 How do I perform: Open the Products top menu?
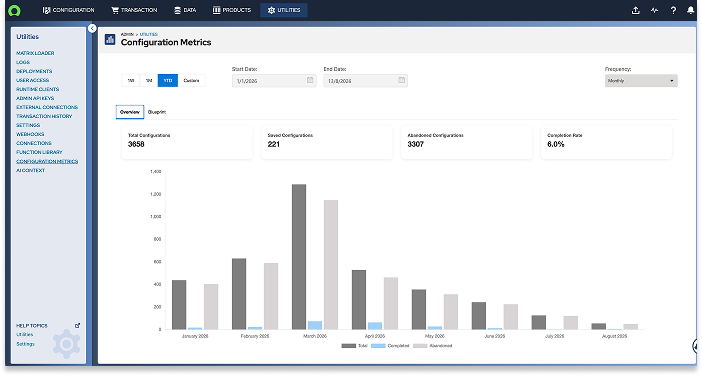231,10
